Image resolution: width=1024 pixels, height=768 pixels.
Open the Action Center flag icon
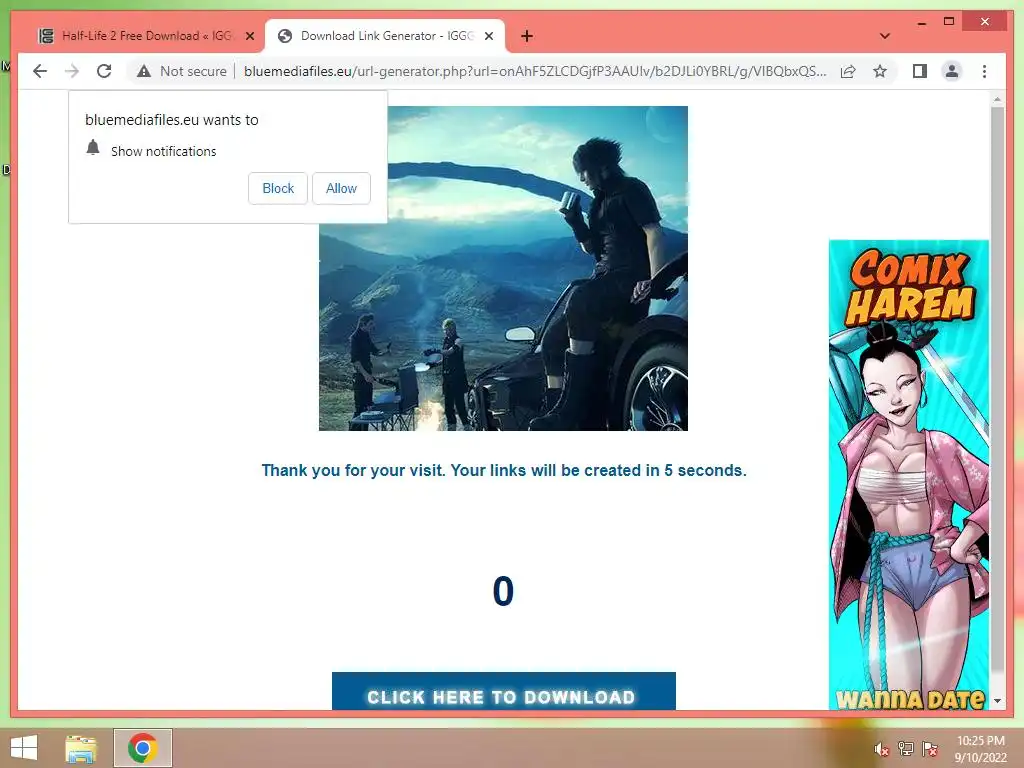click(x=930, y=748)
